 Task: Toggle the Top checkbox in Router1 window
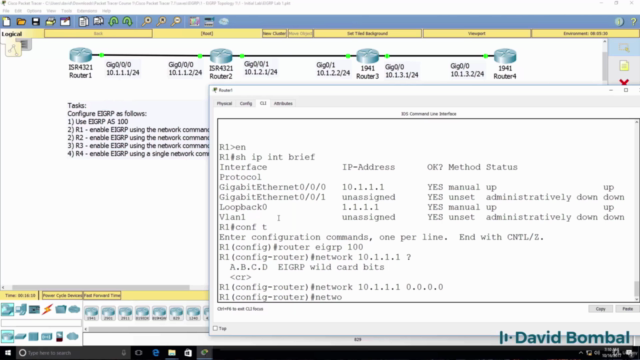216,328
